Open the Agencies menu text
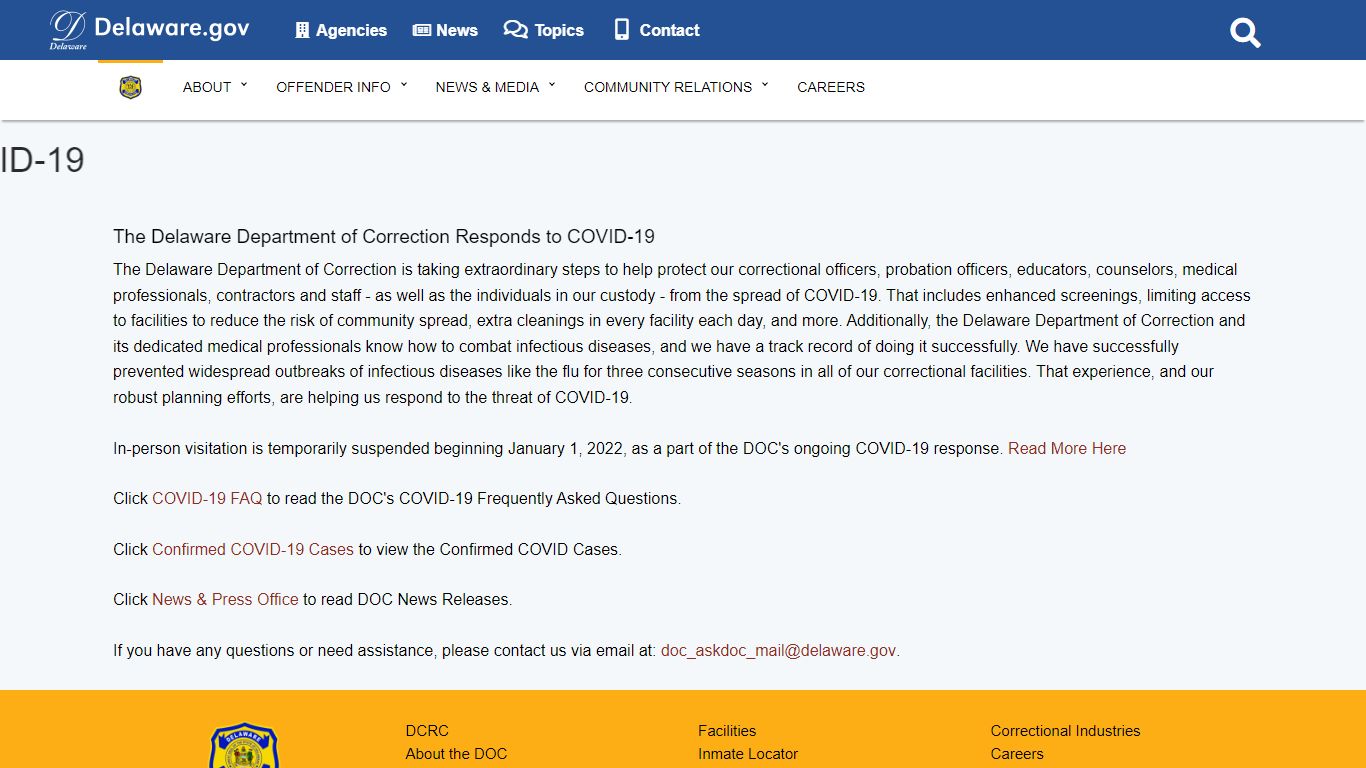 point(351,30)
